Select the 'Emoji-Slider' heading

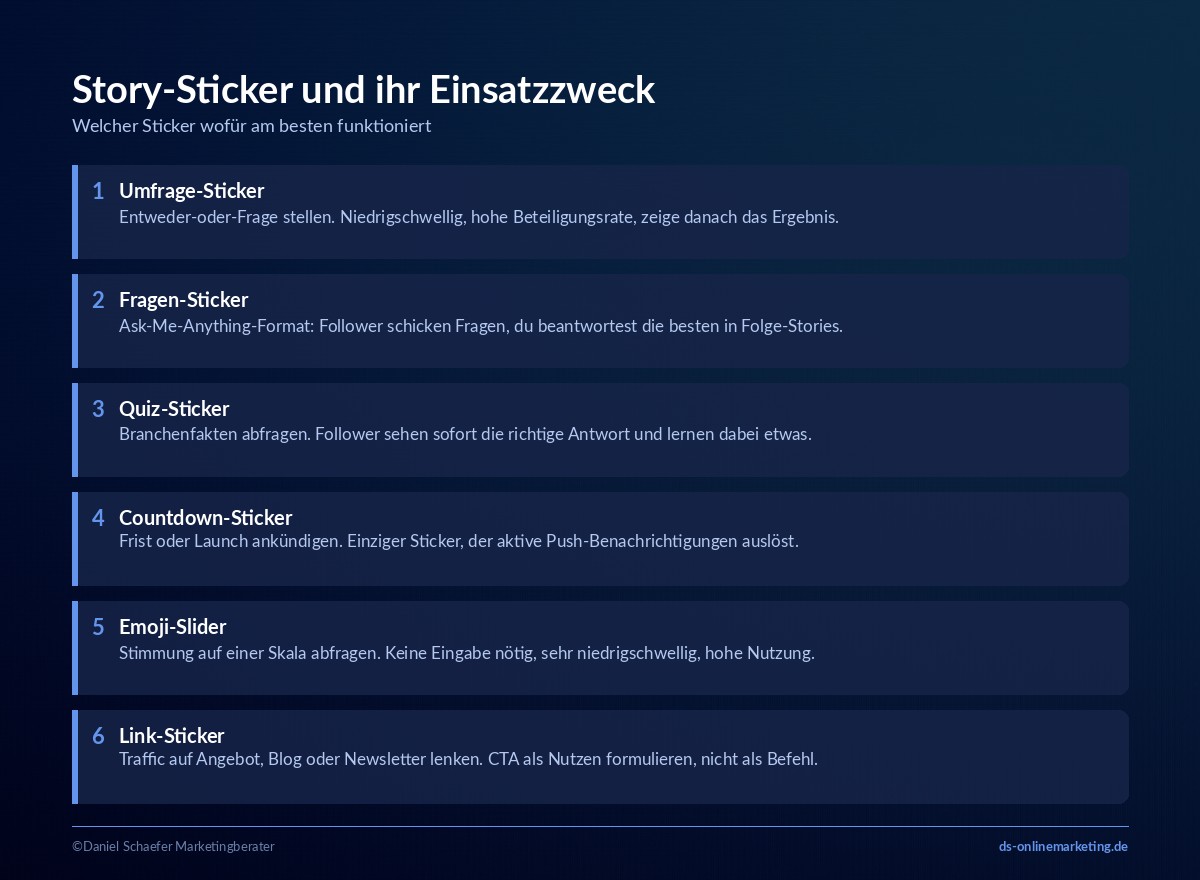[172, 626]
